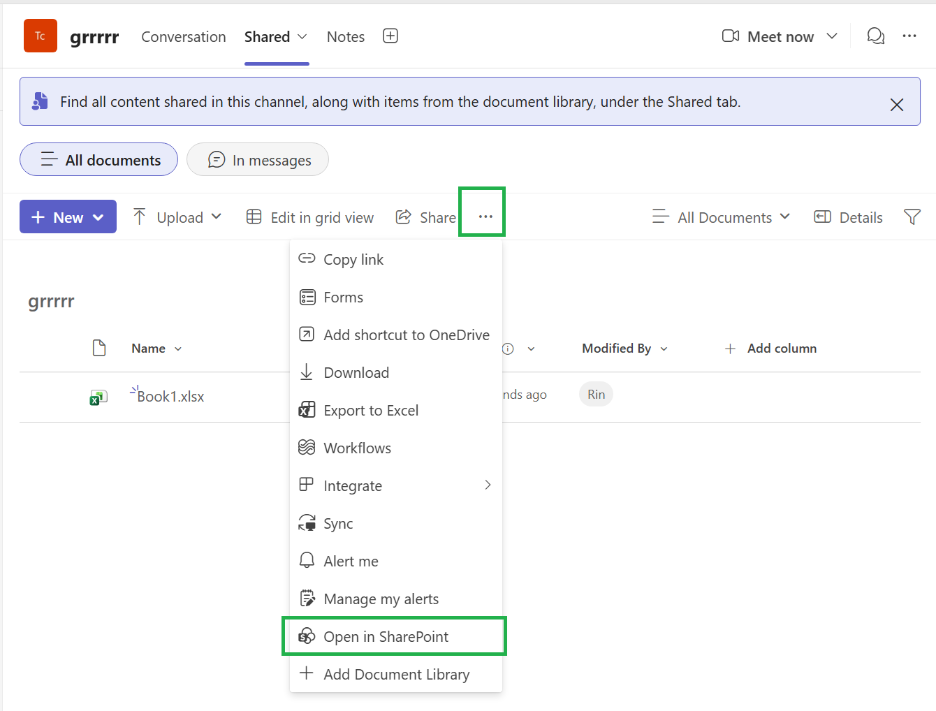Click the Rin modified-by chip
Viewport: 936px width, 711px height.
coord(596,395)
